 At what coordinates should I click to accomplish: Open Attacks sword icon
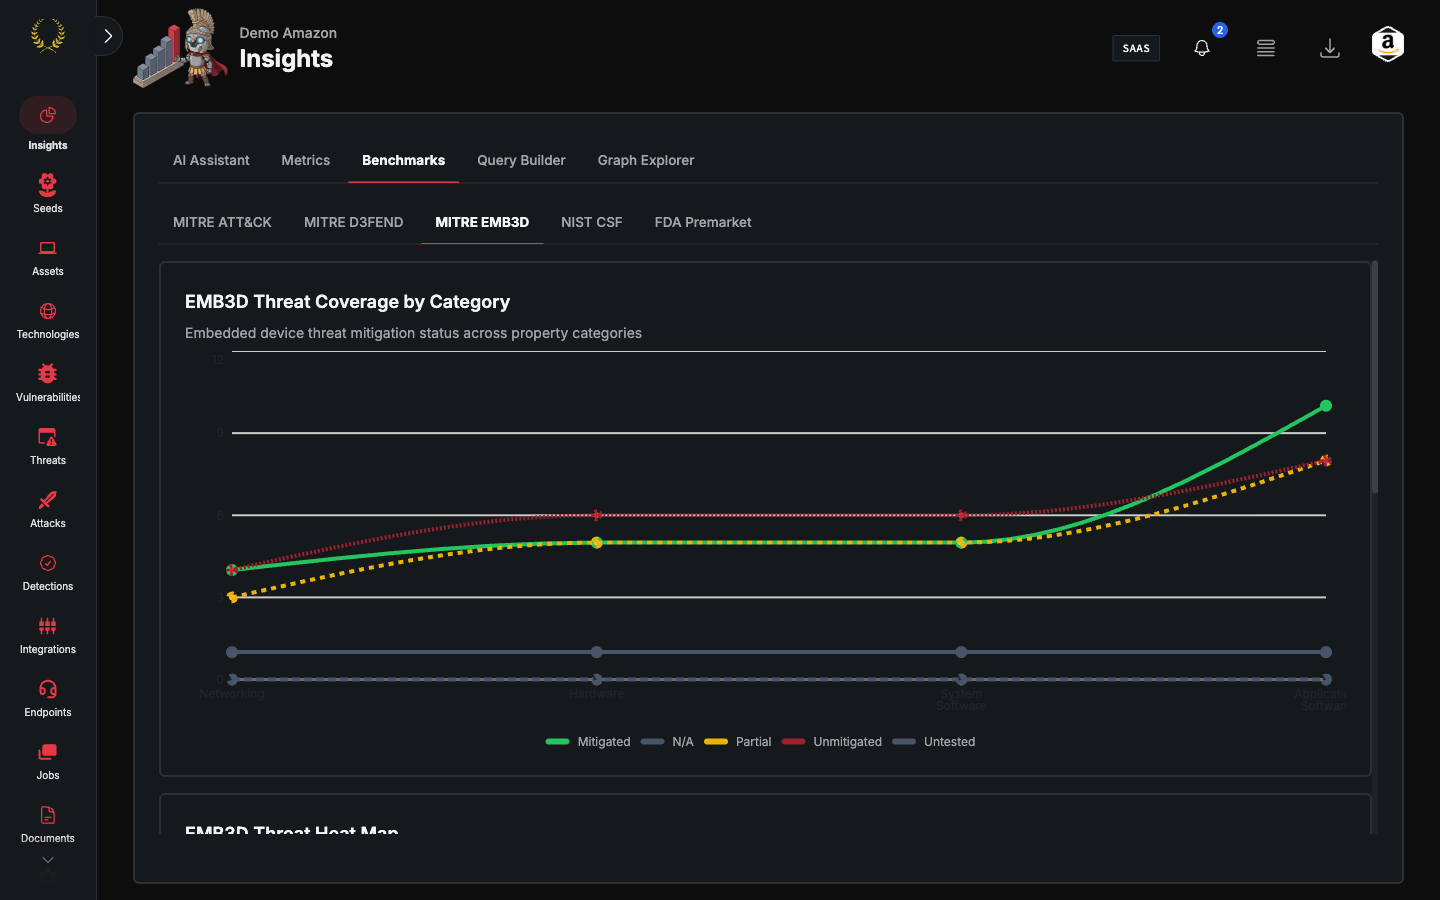[47, 500]
